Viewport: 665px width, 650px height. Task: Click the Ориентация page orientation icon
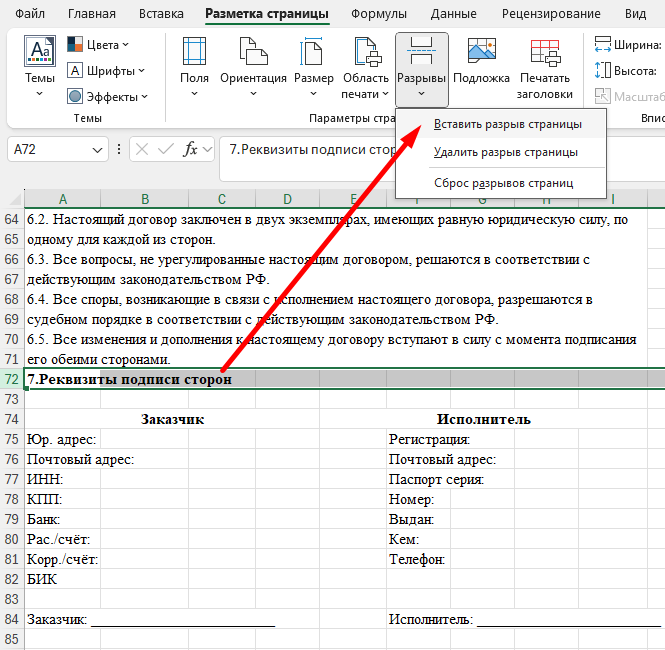pyautogui.click(x=253, y=51)
